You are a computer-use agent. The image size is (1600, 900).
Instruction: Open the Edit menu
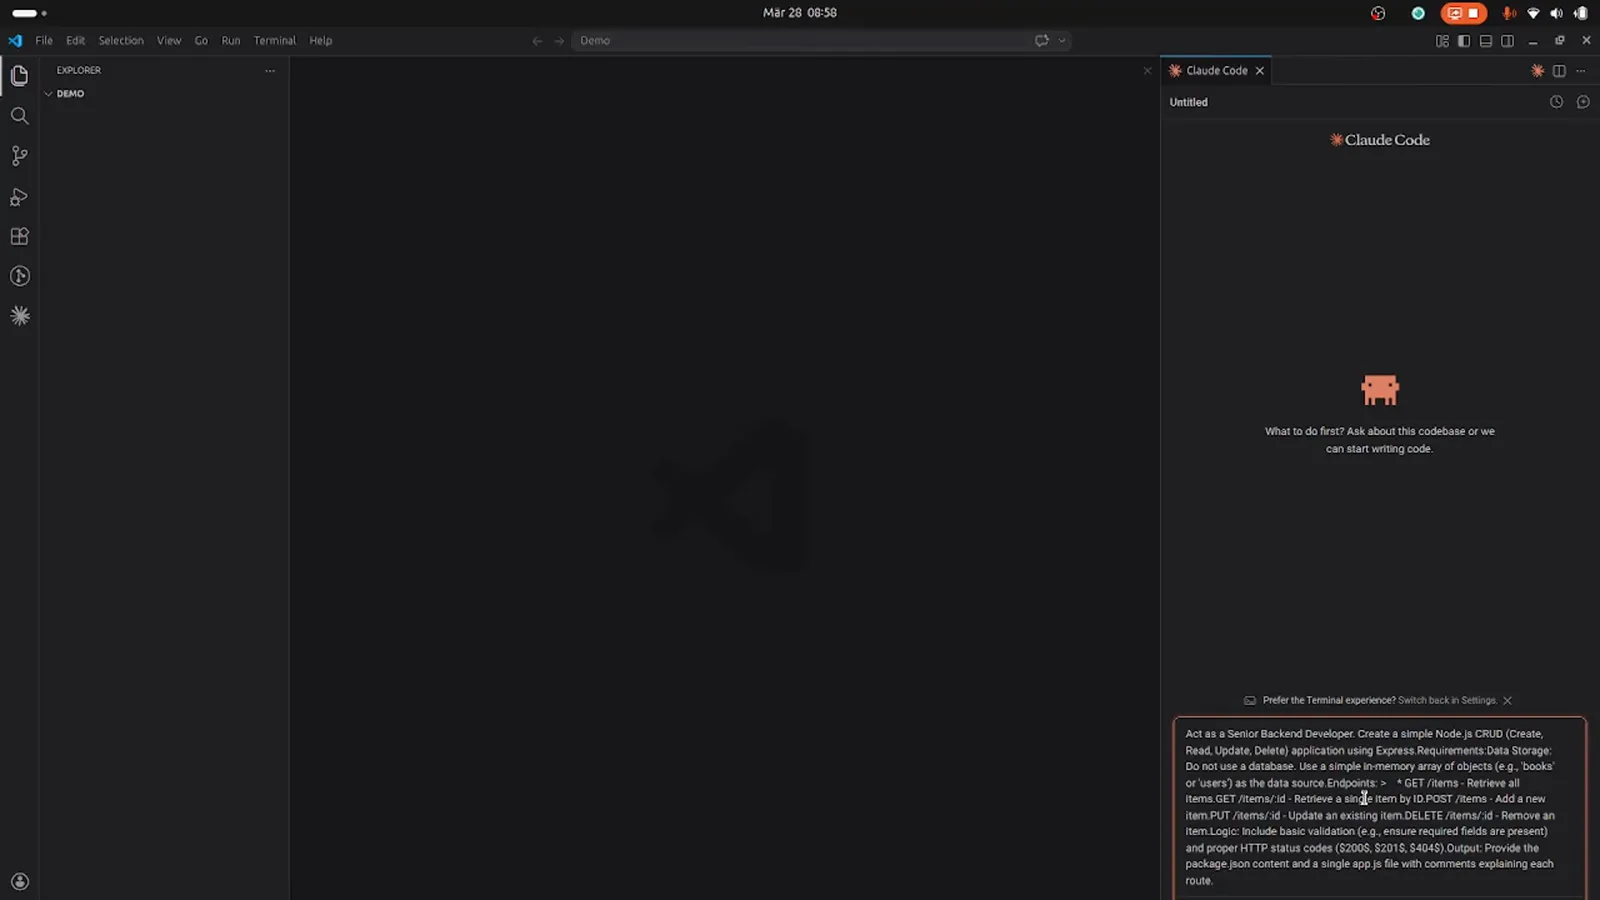coord(76,41)
